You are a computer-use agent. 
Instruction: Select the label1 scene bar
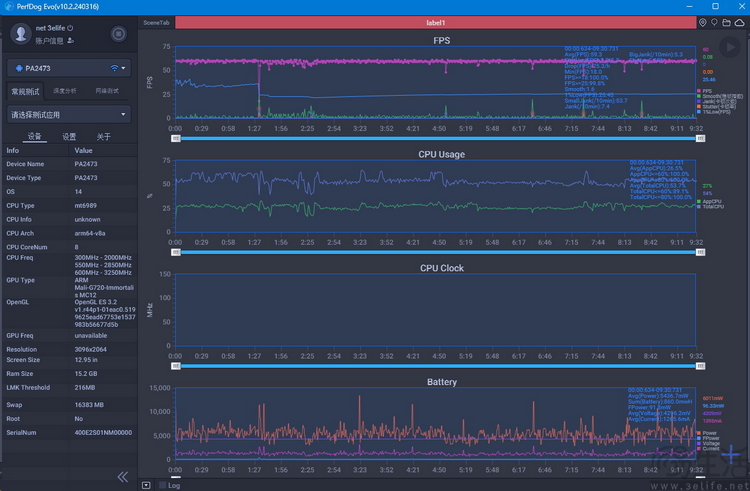pyautogui.click(x=436, y=22)
